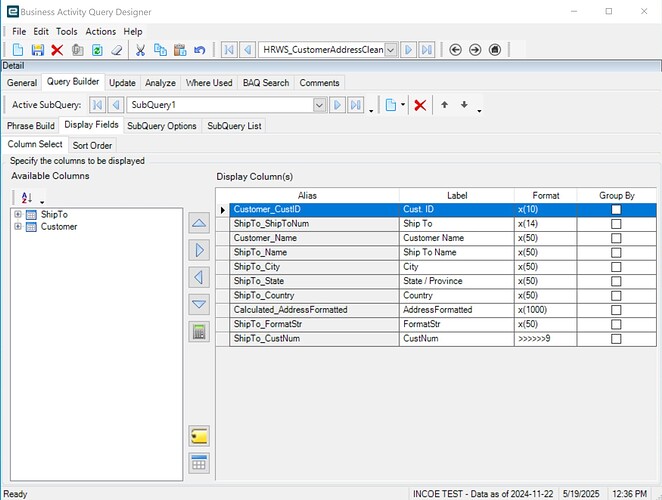The image size is (662, 500).
Task: Switch to the Phrase Build tab
Action: tap(31, 126)
